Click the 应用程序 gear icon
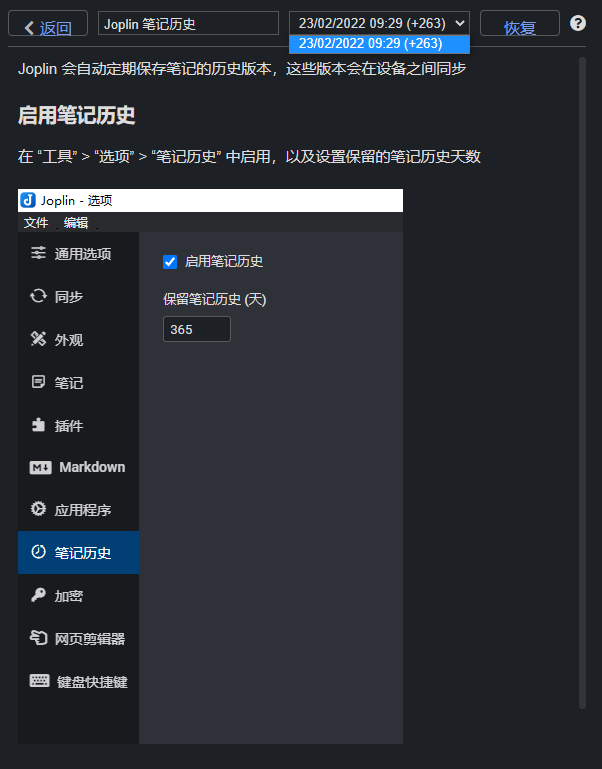Viewport: 602px width, 769px height. point(38,509)
